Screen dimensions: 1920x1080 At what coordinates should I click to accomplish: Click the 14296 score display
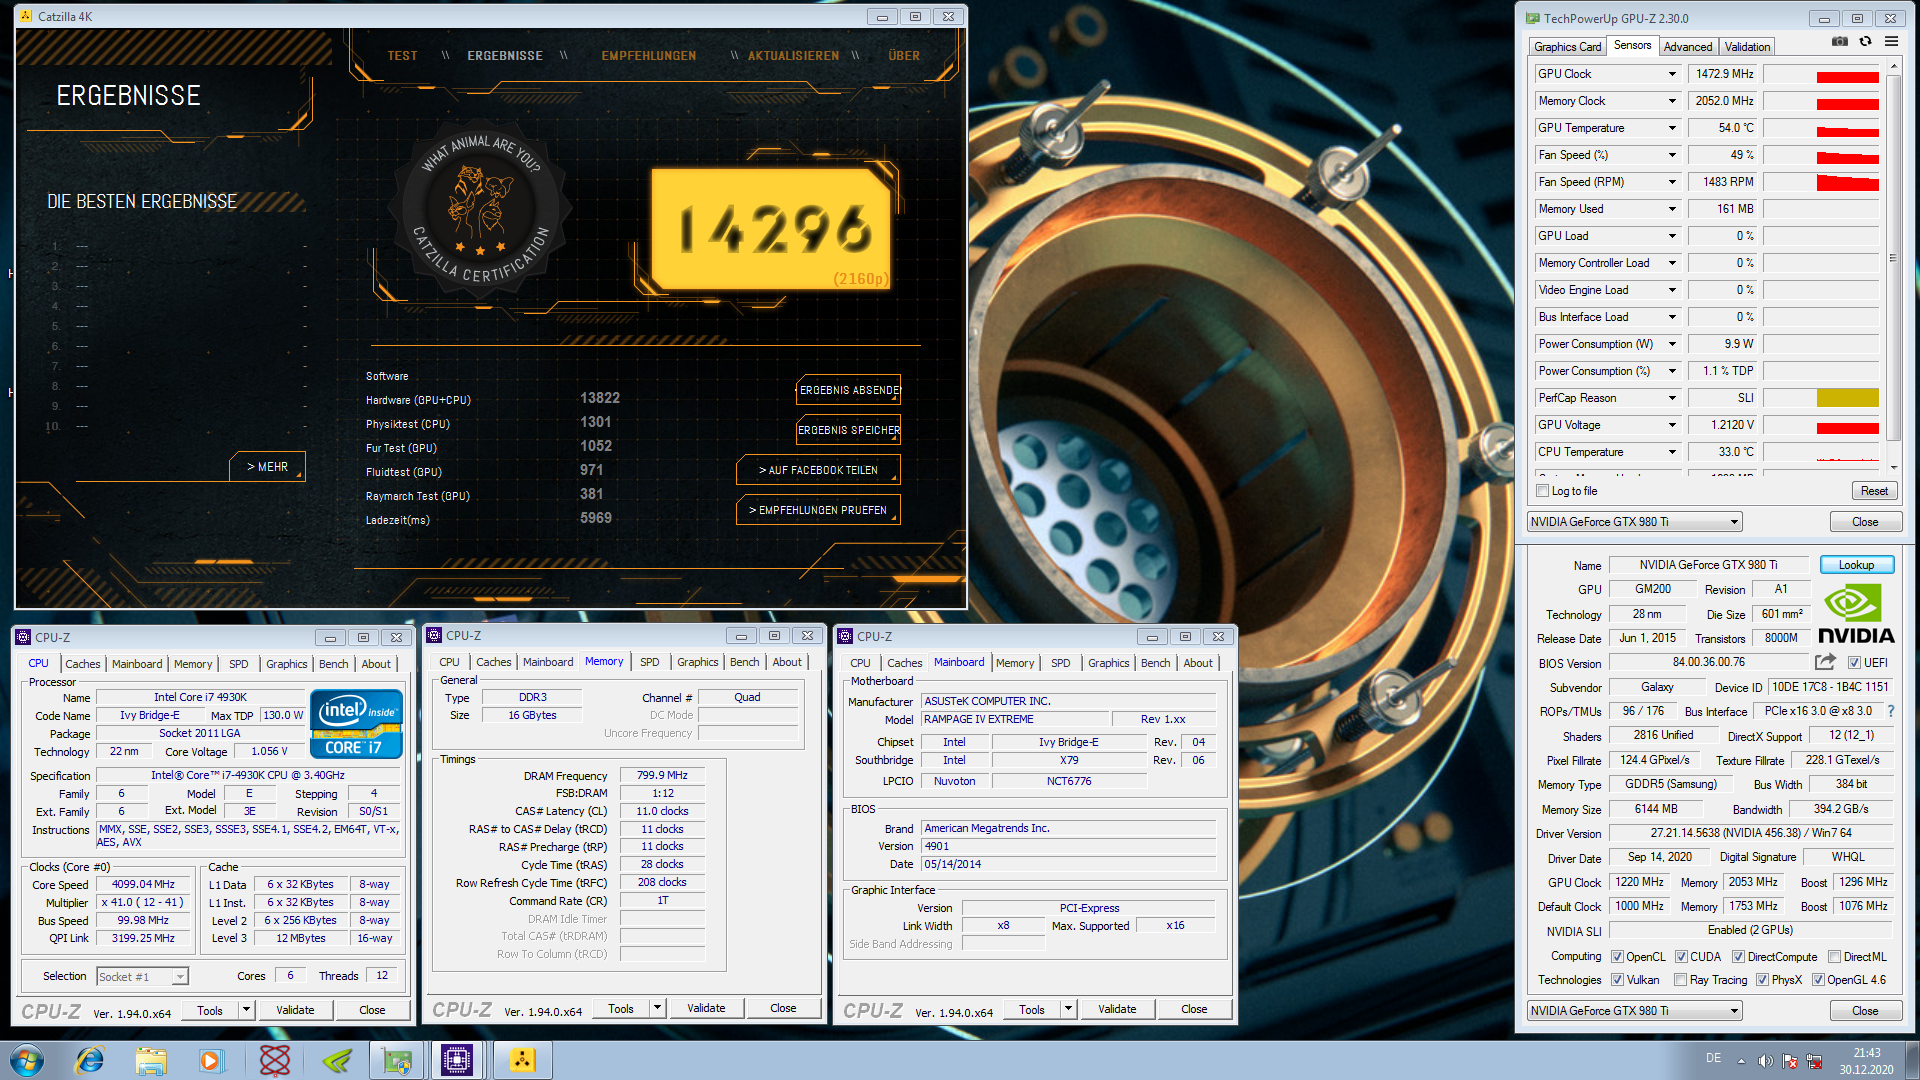coord(771,228)
